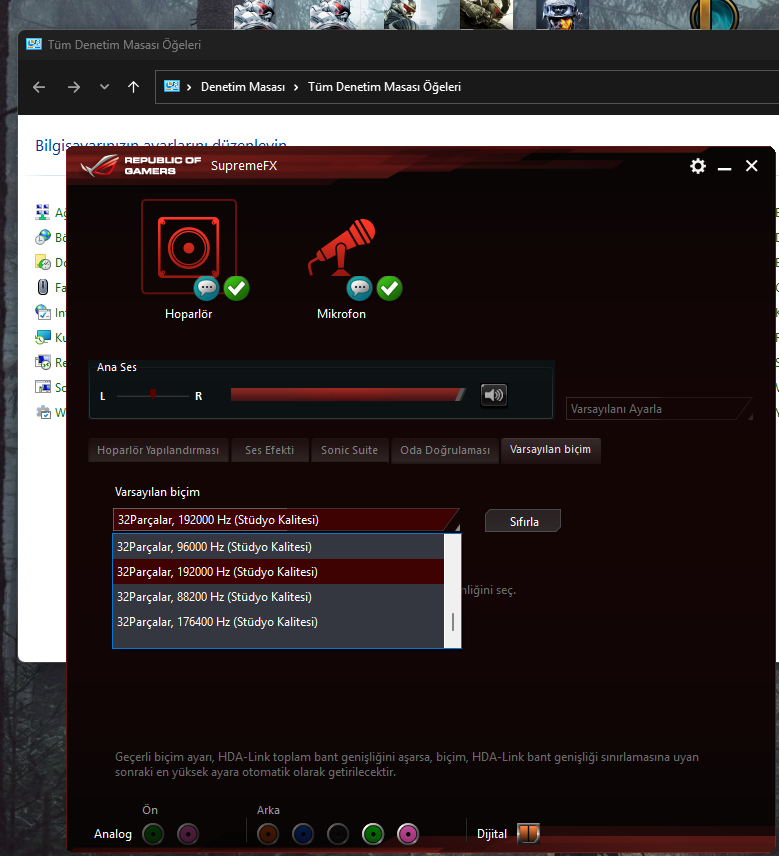
Task: Click the rear orange analog jack
Action: point(268,834)
